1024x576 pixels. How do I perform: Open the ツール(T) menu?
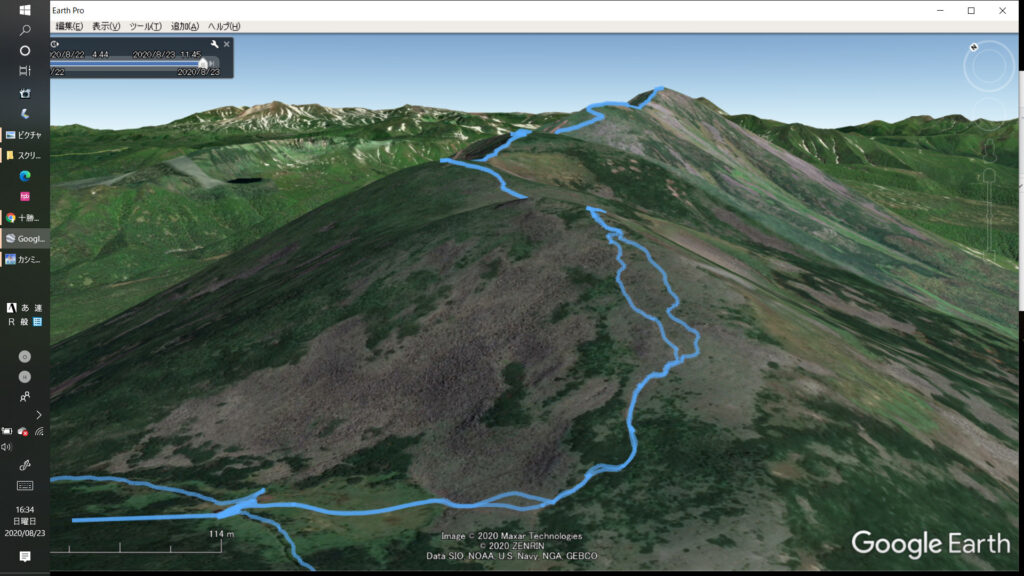tap(145, 26)
